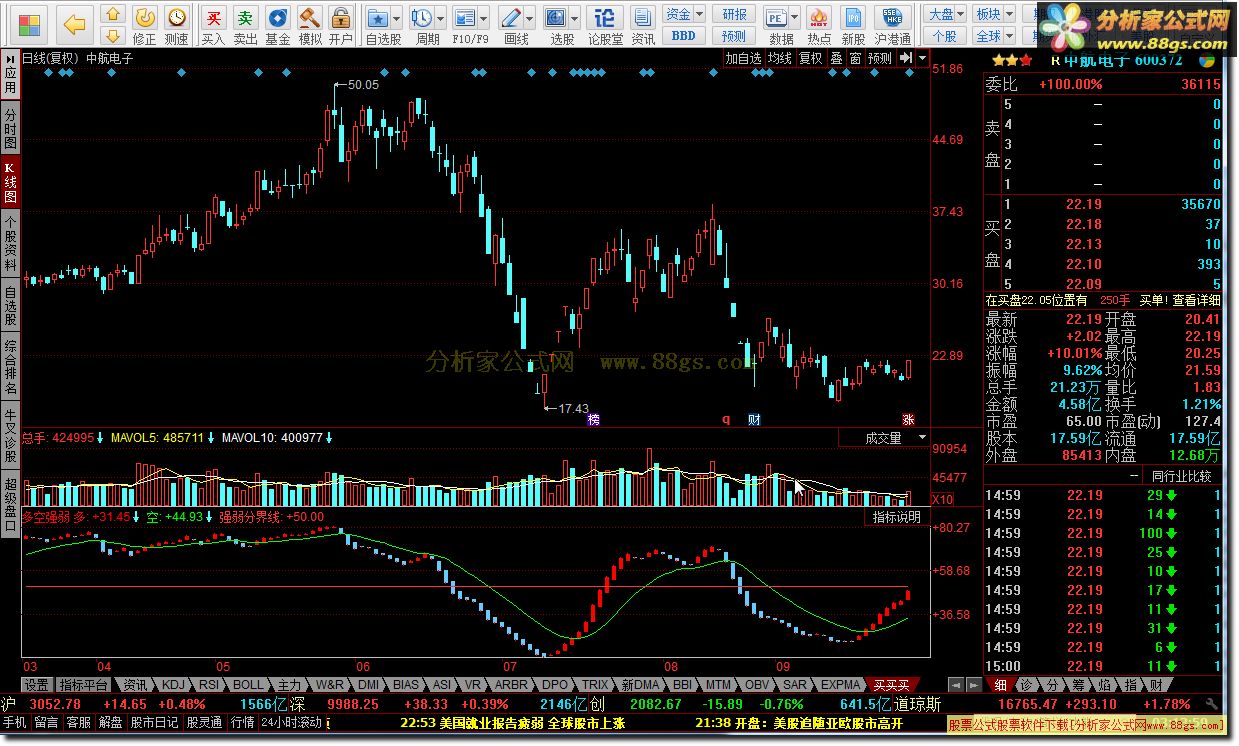Open the 论股堂 forum icon
This screenshot has width=1239, height=746.
[605, 25]
